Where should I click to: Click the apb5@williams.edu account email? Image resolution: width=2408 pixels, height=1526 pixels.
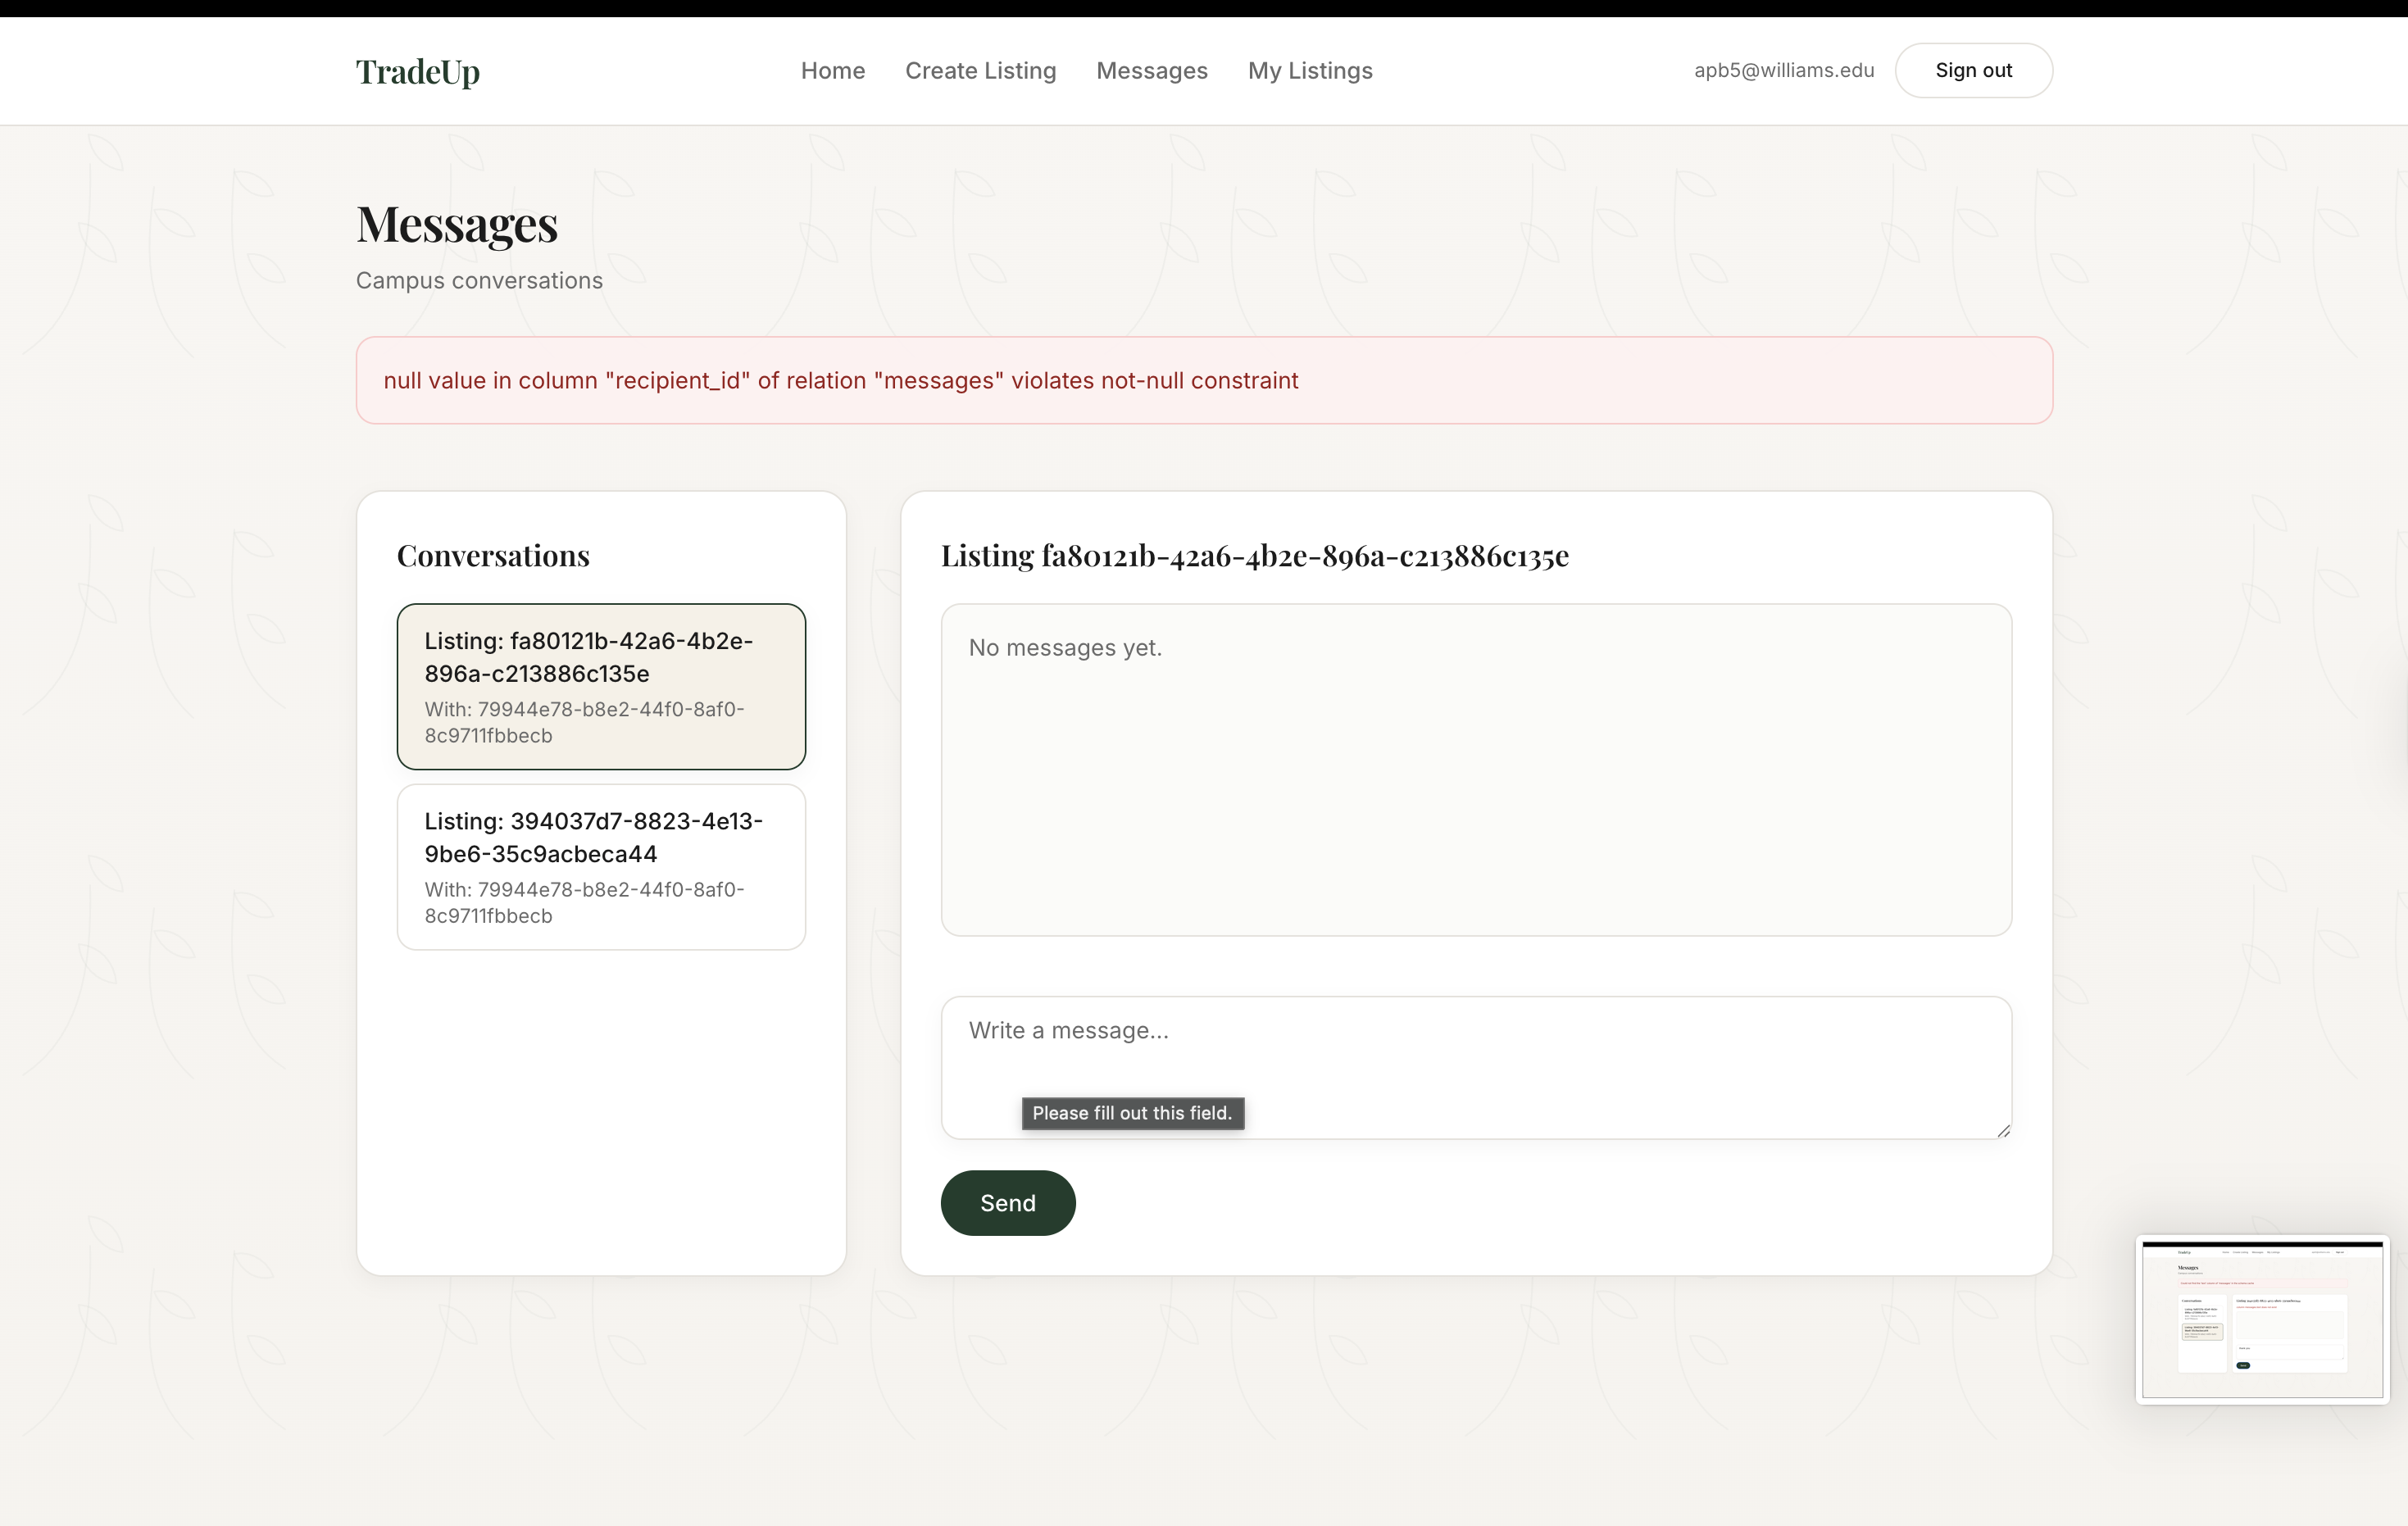point(1783,71)
